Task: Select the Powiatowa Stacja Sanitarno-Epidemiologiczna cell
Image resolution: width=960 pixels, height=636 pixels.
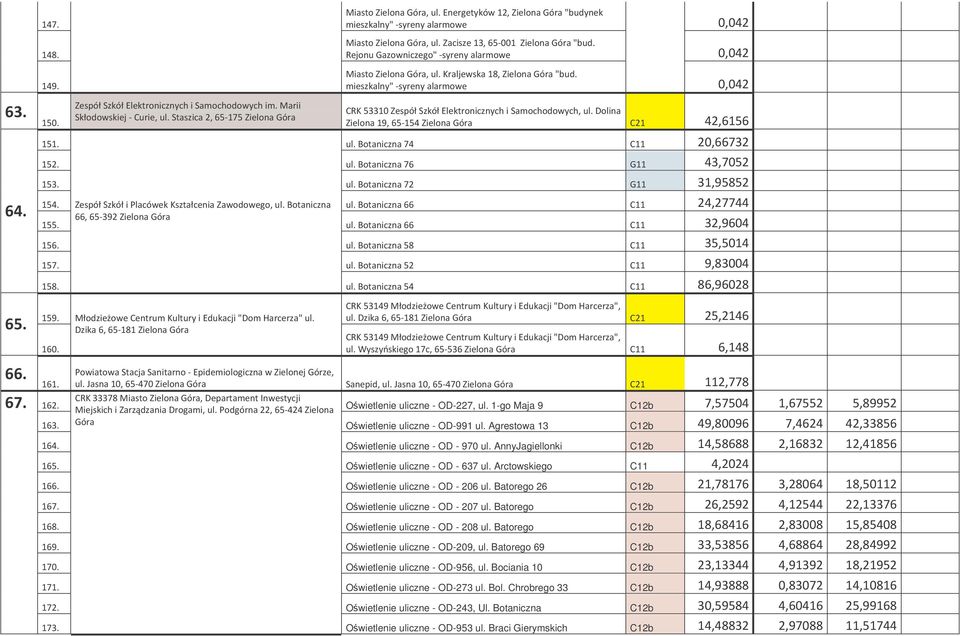Action: pos(206,374)
